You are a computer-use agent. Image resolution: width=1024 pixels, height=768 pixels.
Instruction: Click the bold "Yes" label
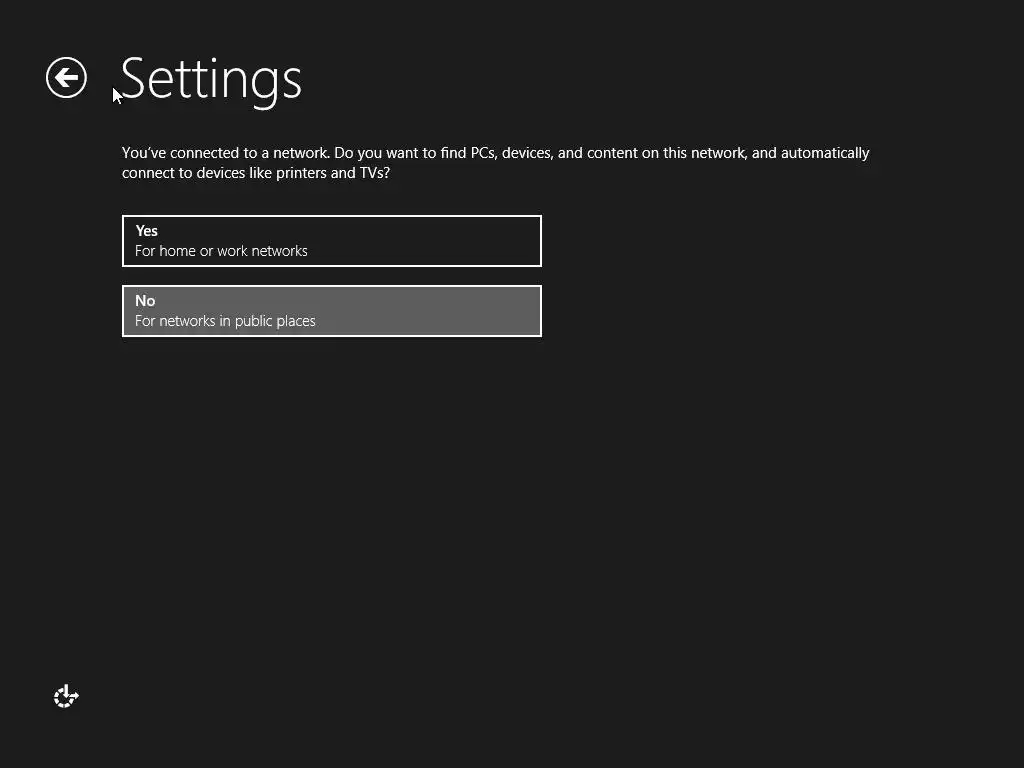(x=147, y=231)
